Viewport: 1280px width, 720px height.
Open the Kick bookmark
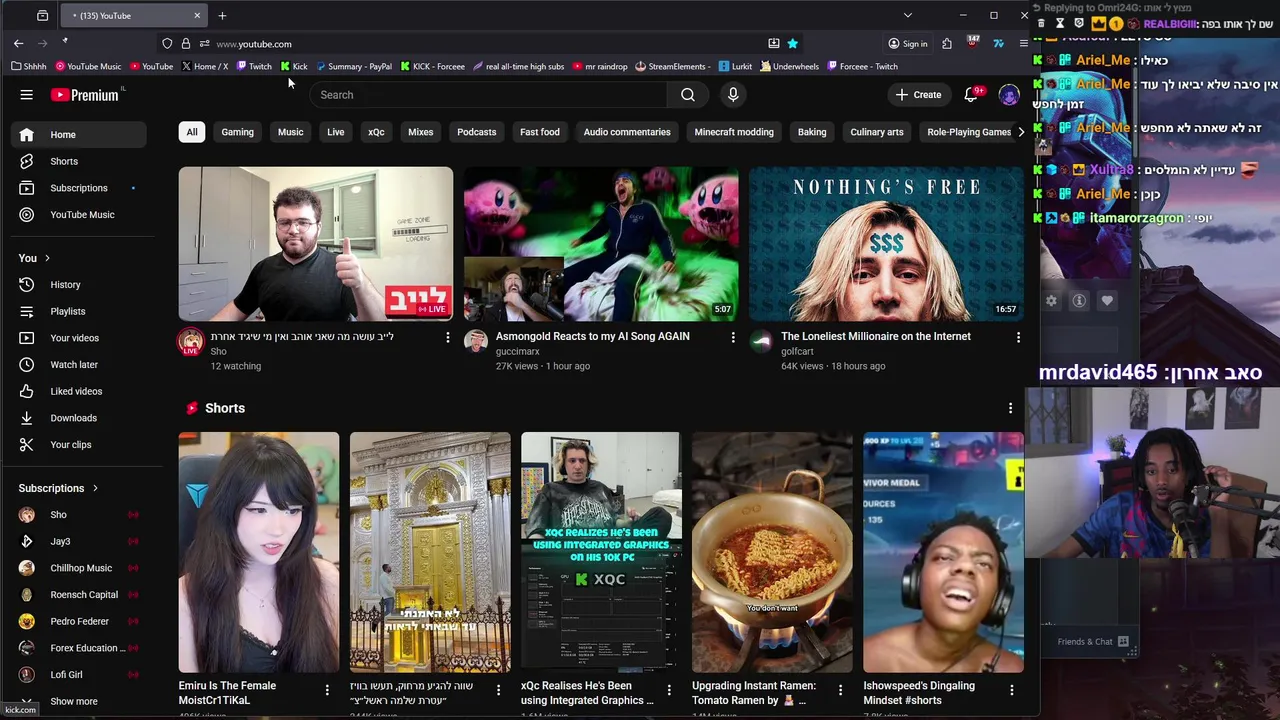pyautogui.click(x=294, y=66)
